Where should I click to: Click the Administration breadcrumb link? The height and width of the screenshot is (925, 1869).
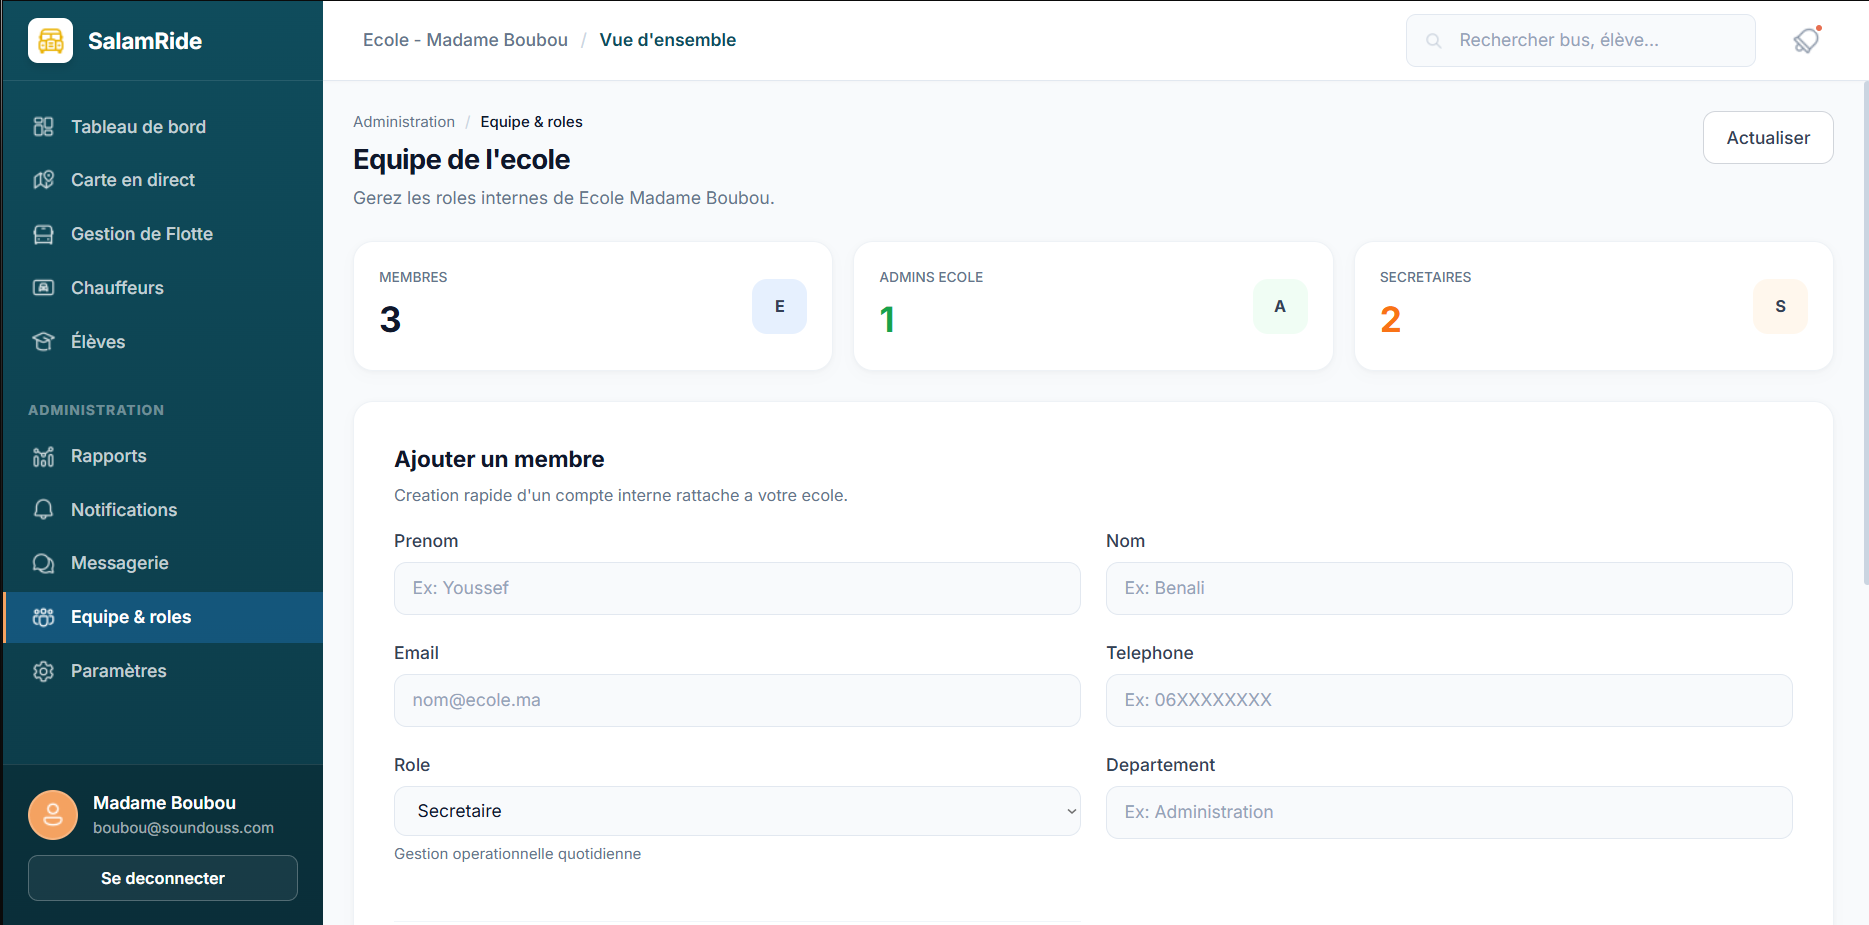[404, 122]
